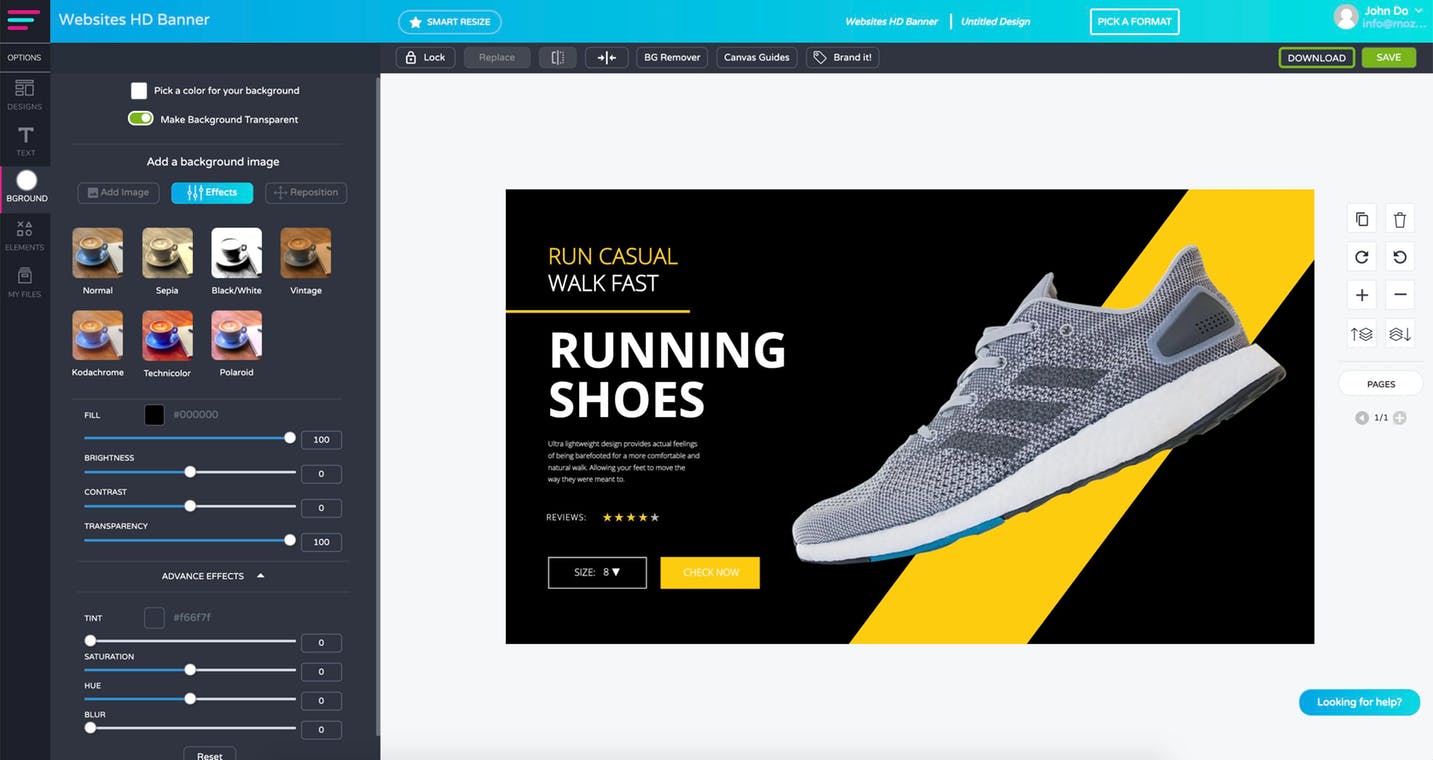Click the Blur slider handle

click(90, 728)
